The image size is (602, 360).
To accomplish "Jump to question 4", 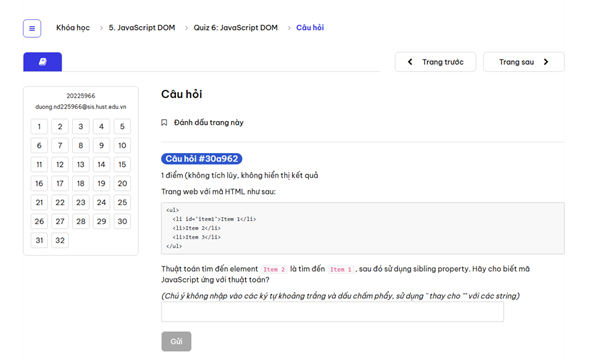I will [x=101, y=126].
